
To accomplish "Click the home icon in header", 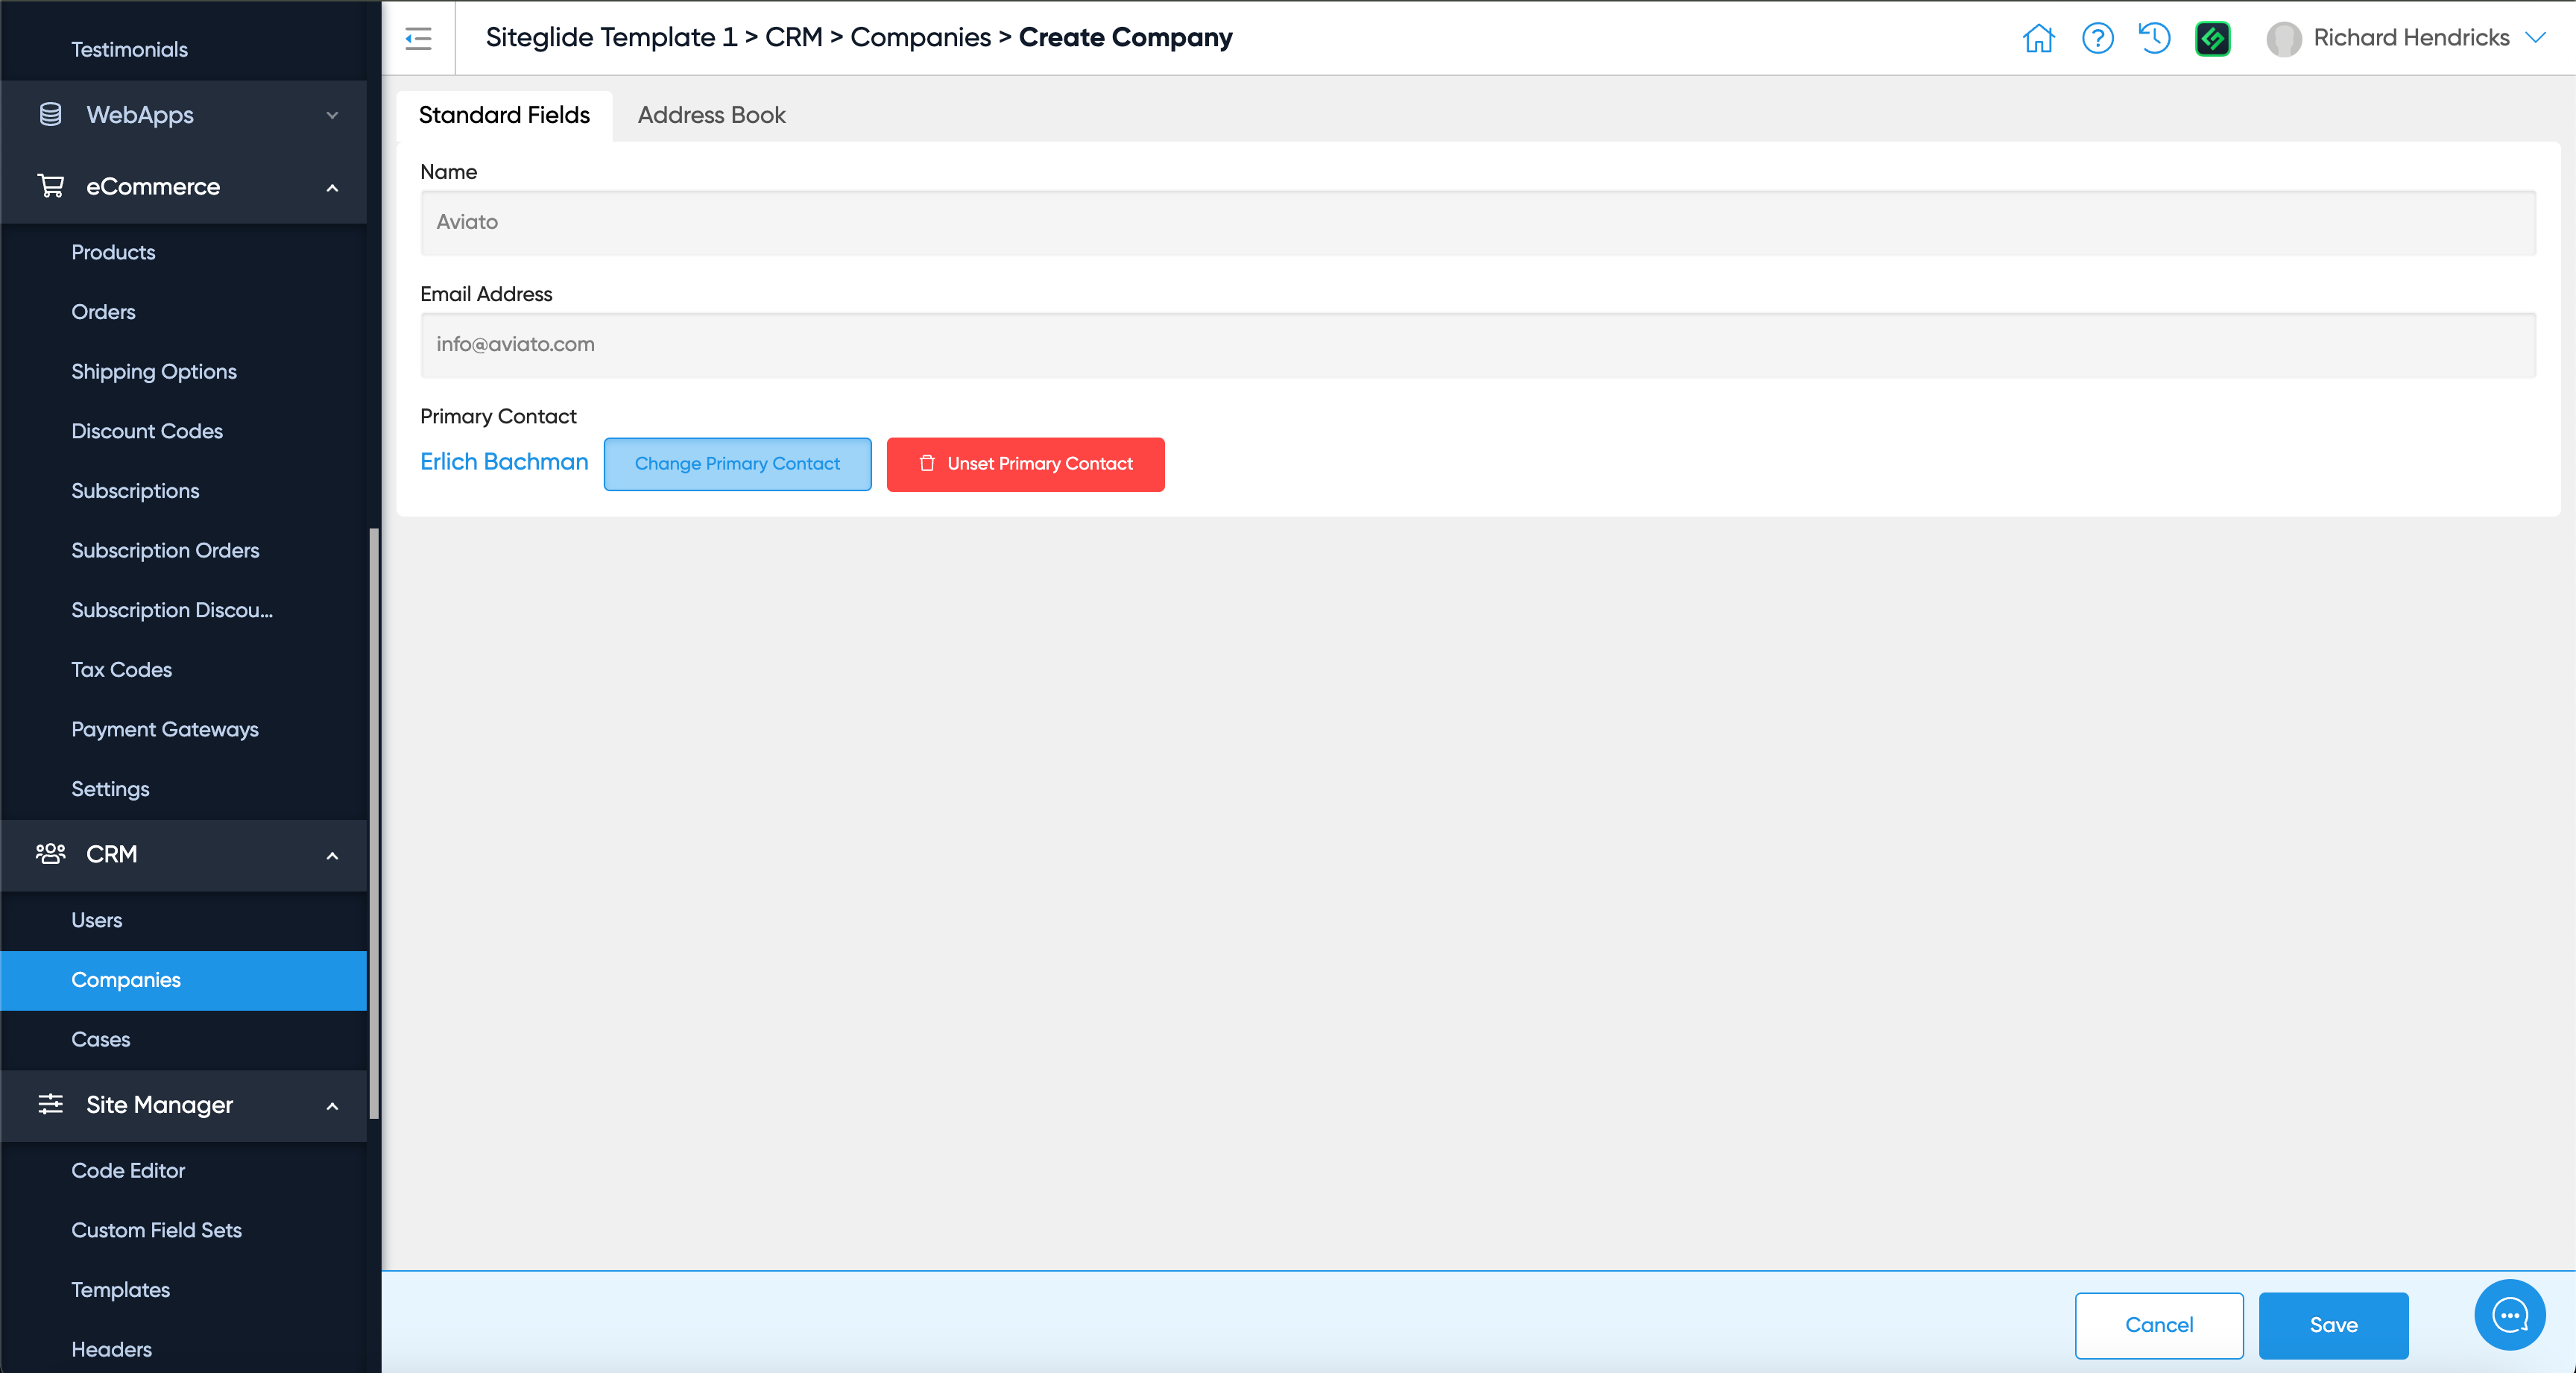I will pyautogui.click(x=2038, y=38).
